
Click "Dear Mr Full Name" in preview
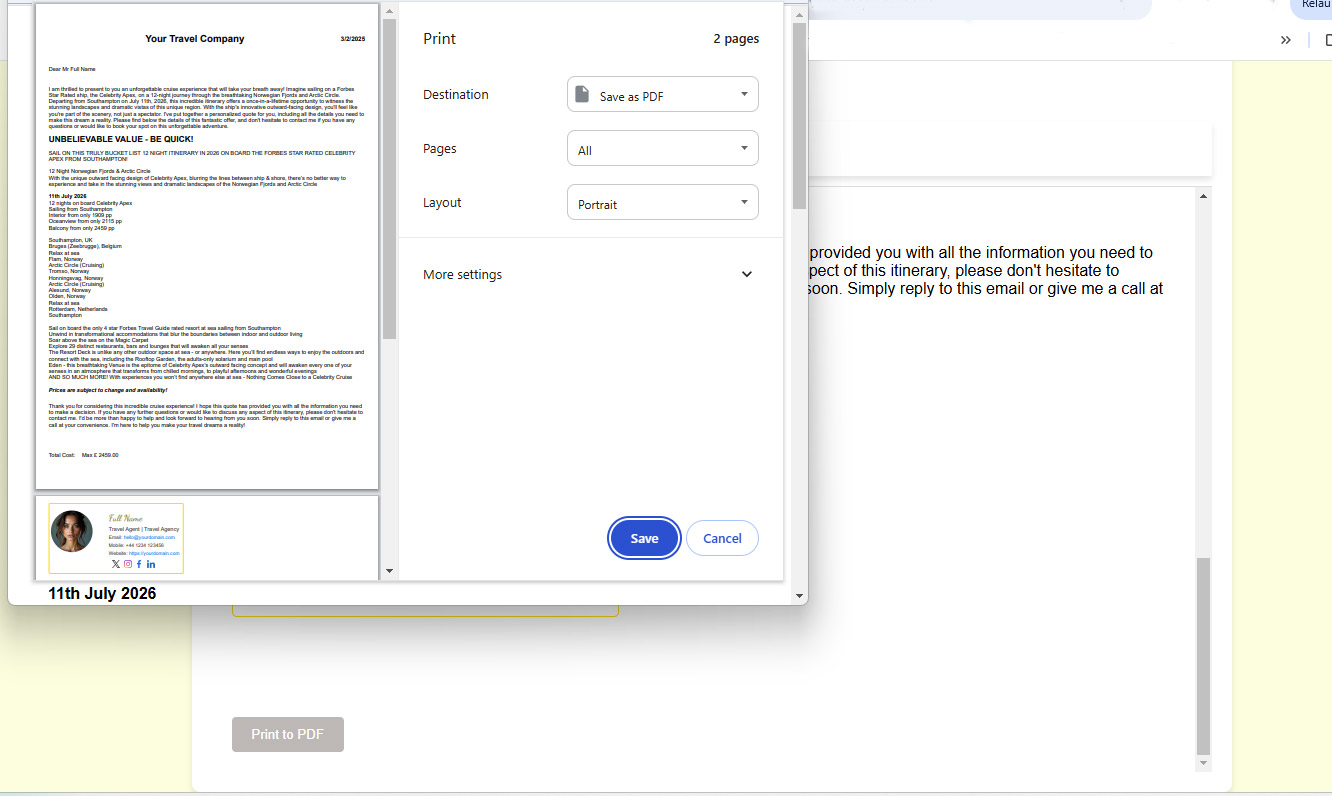(x=70, y=69)
